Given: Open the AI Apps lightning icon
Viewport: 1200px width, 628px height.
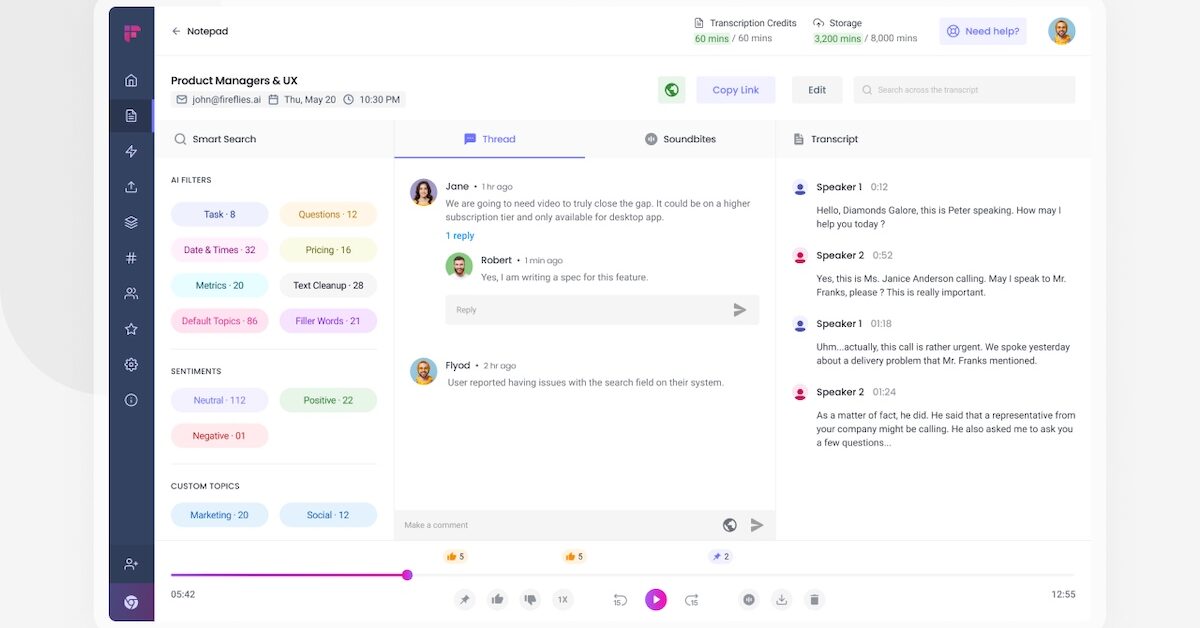Looking at the screenshot, I should click(131, 151).
